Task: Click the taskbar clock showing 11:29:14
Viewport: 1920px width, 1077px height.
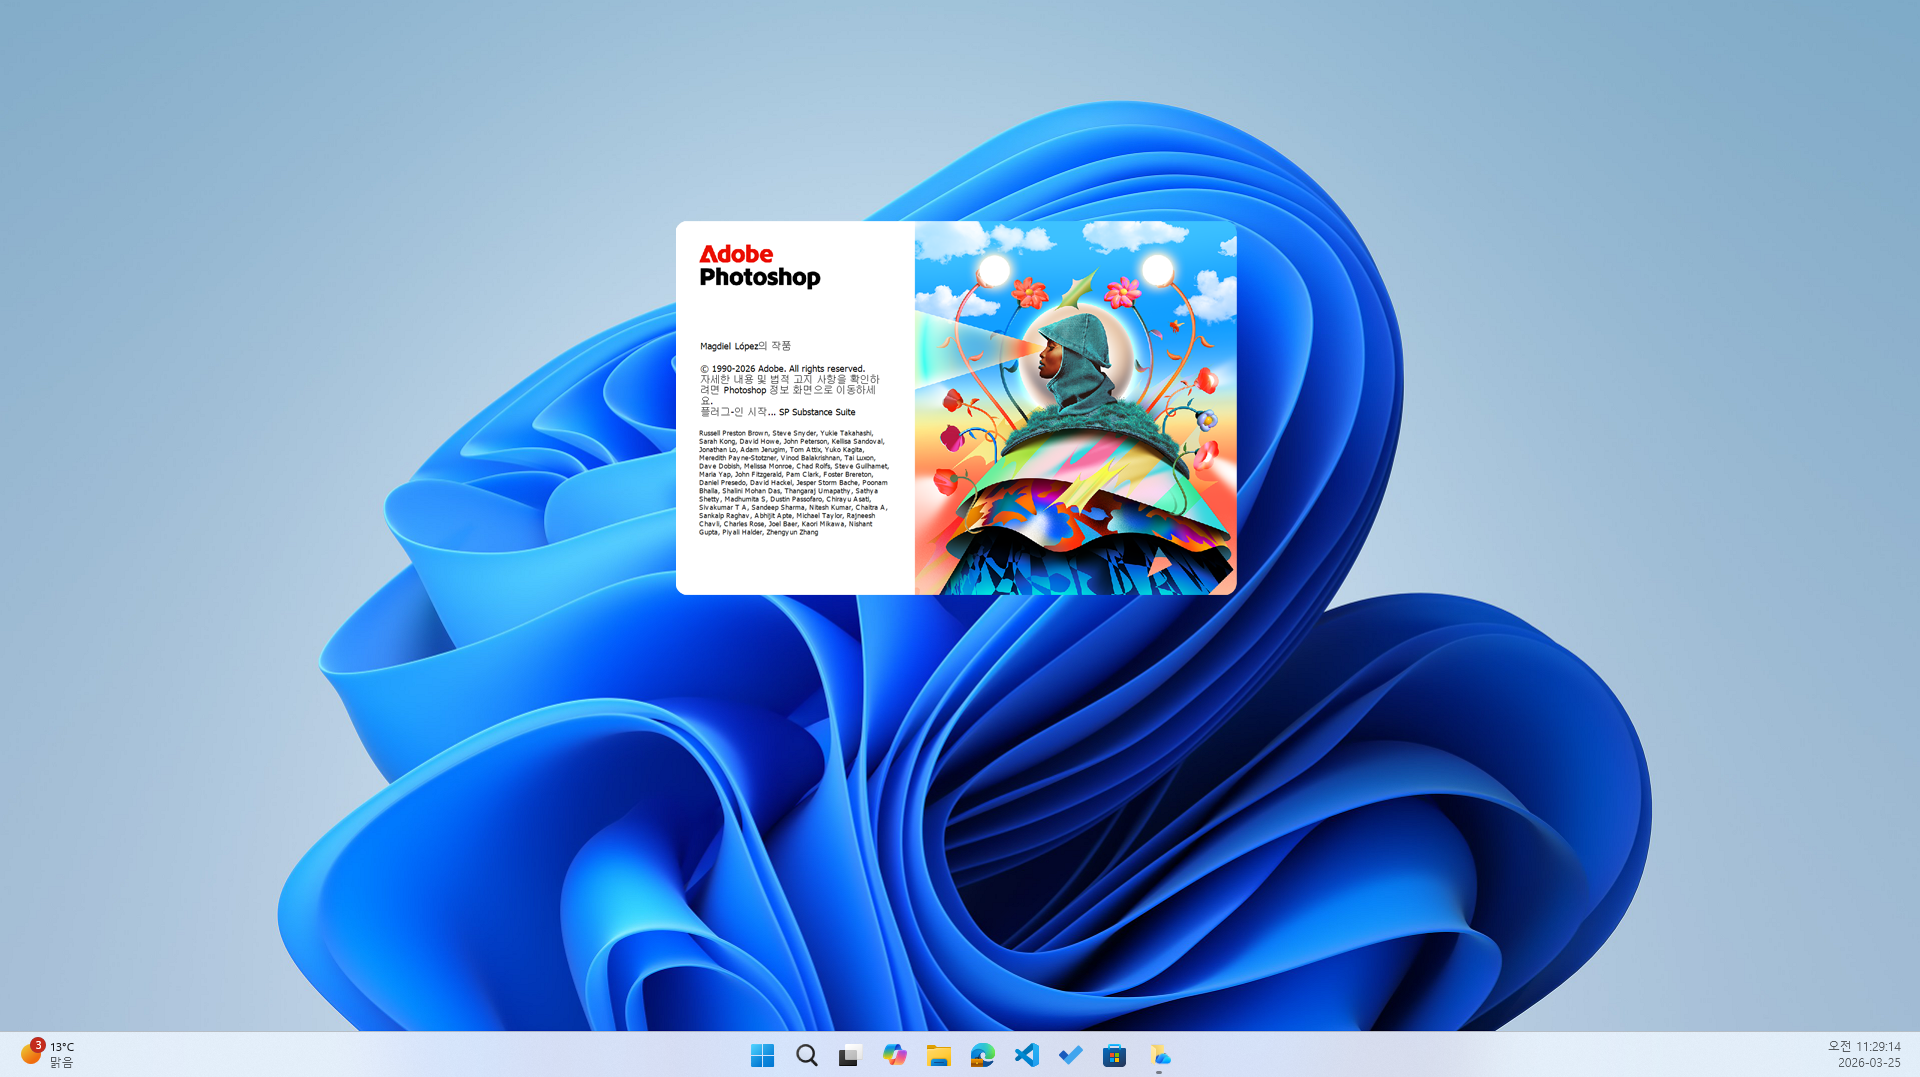Action: coord(1864,1046)
